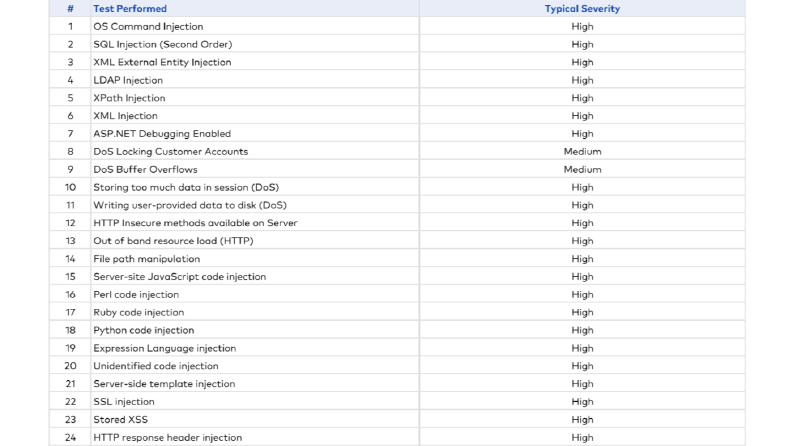Click Medium severity for DoS Locking Customer Accounts
Image resolution: width=793 pixels, height=446 pixels.
[582, 151]
